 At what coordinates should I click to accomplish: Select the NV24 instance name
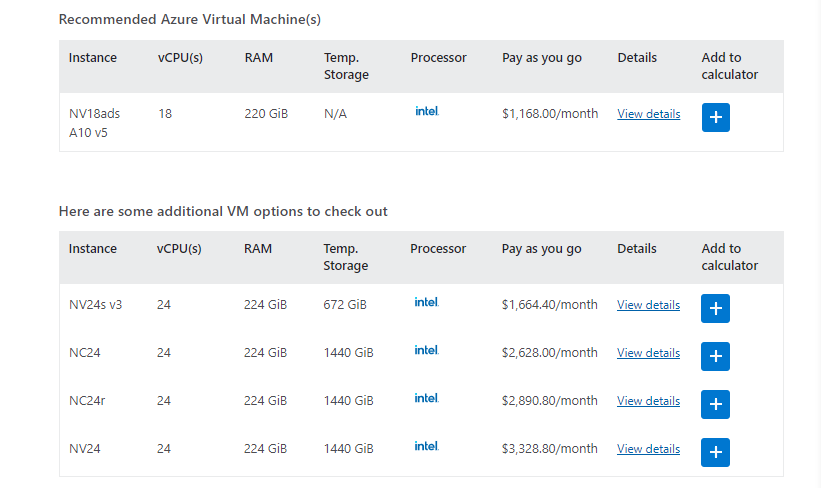[x=85, y=449]
